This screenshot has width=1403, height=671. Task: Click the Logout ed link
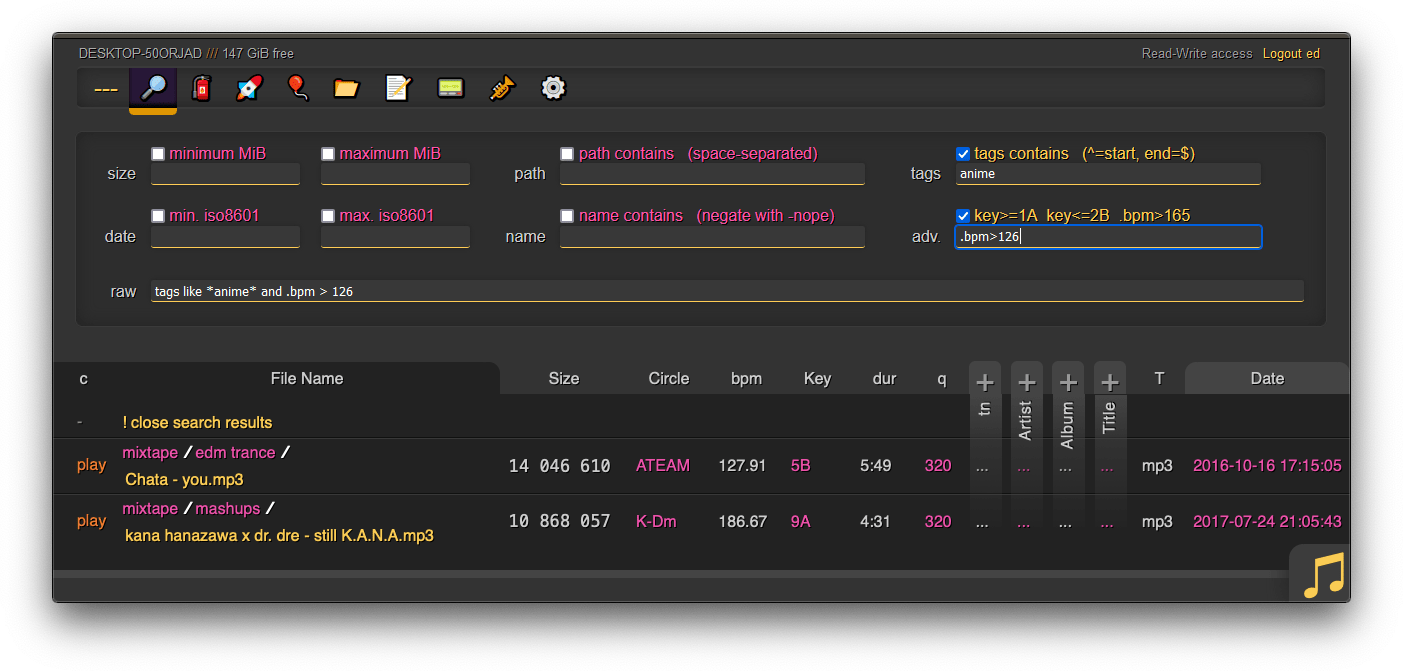coord(1290,53)
